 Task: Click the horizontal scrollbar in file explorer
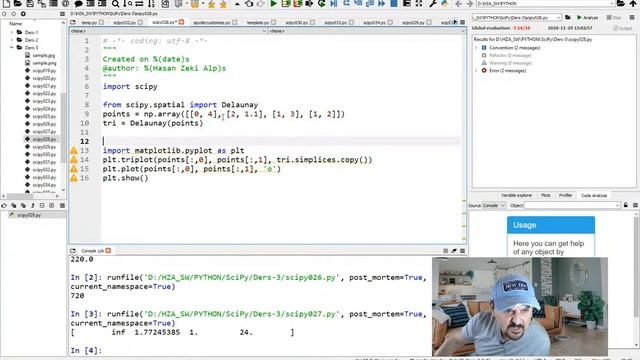(19, 196)
